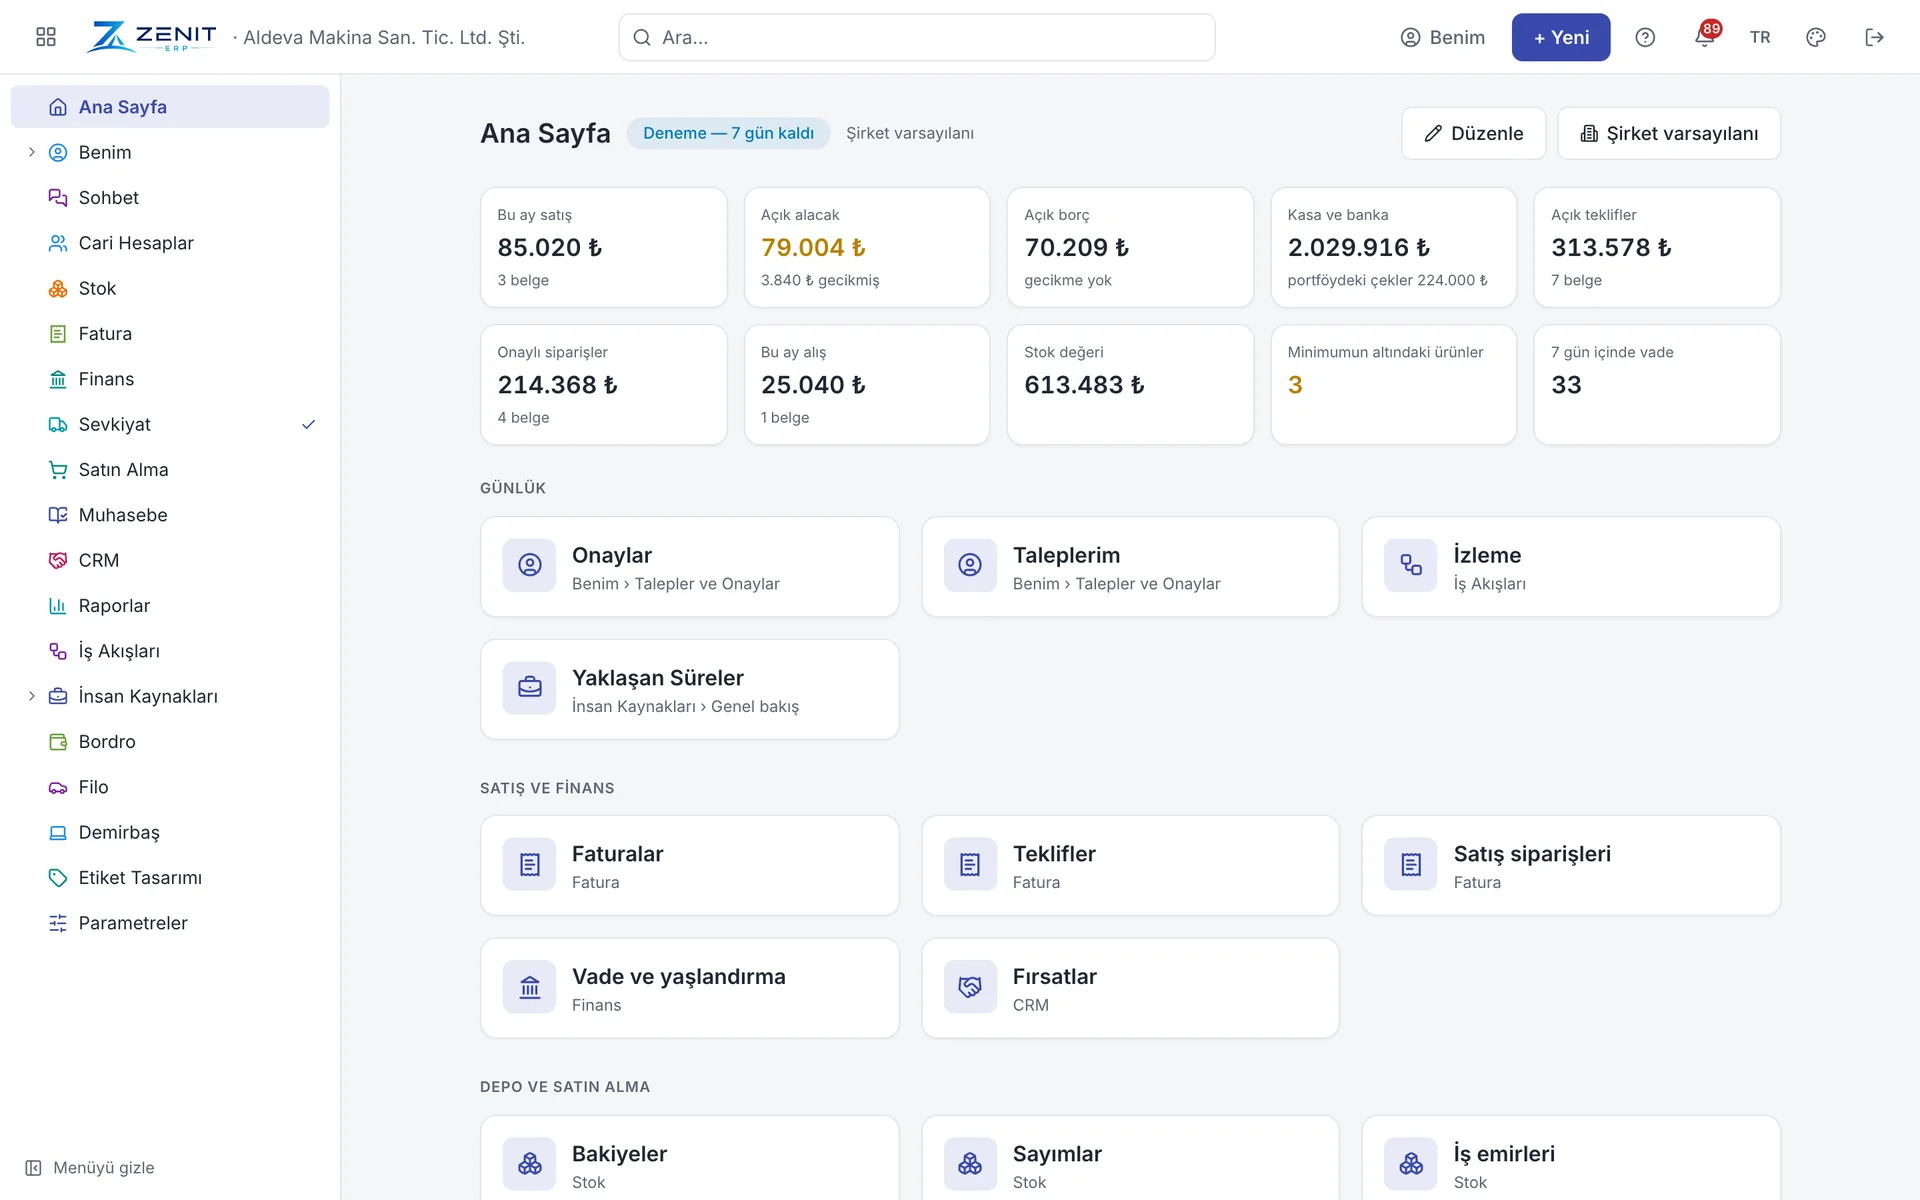
Task: Toggle the Sevkiyat checkmark in sidebar
Action: 309,424
